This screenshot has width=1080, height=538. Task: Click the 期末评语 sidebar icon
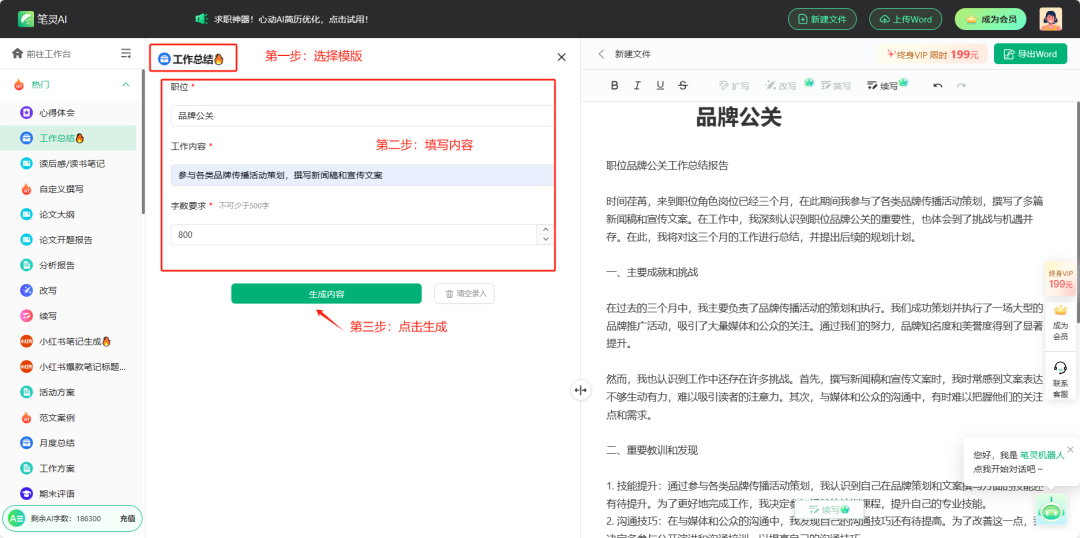point(26,493)
